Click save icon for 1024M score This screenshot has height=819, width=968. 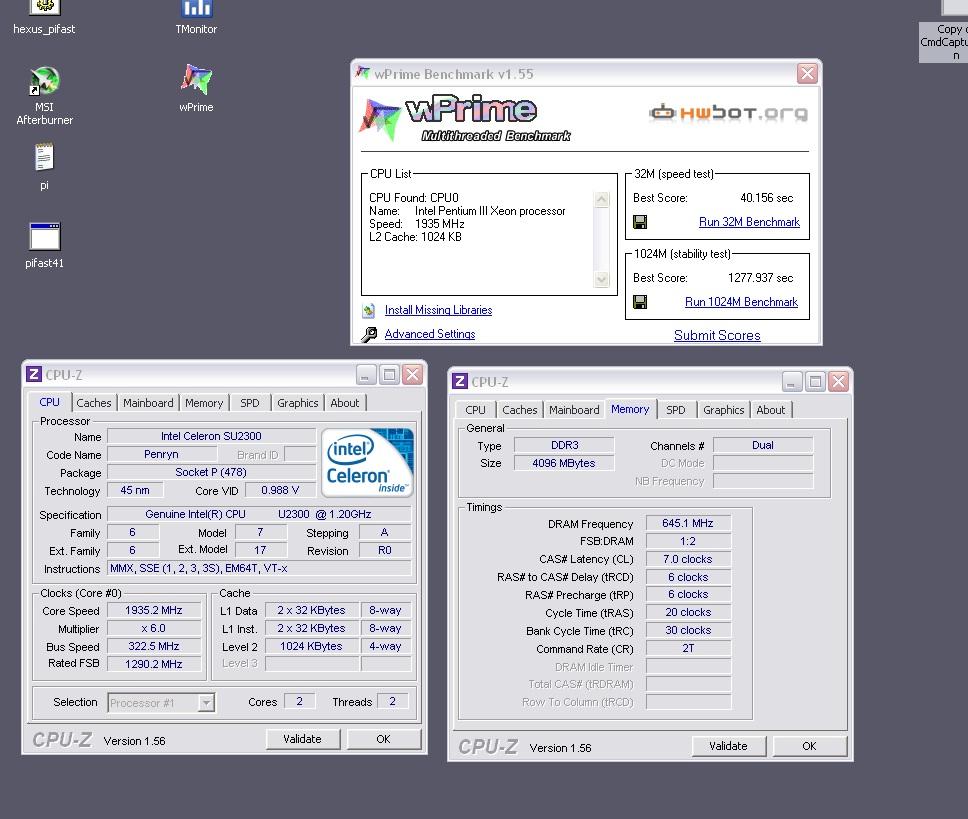[x=640, y=302]
